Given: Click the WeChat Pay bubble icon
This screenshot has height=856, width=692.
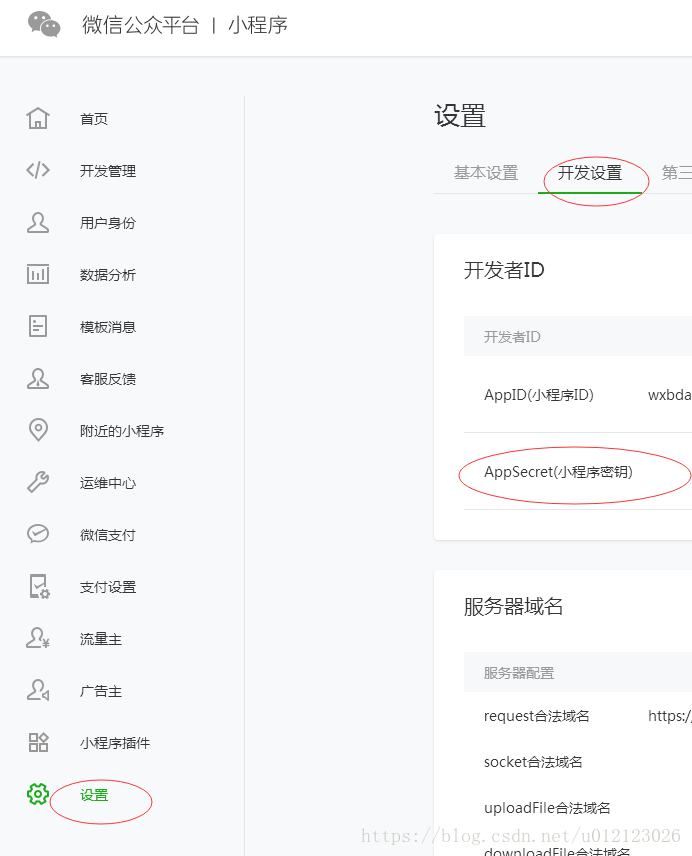Looking at the screenshot, I should click(x=38, y=534).
